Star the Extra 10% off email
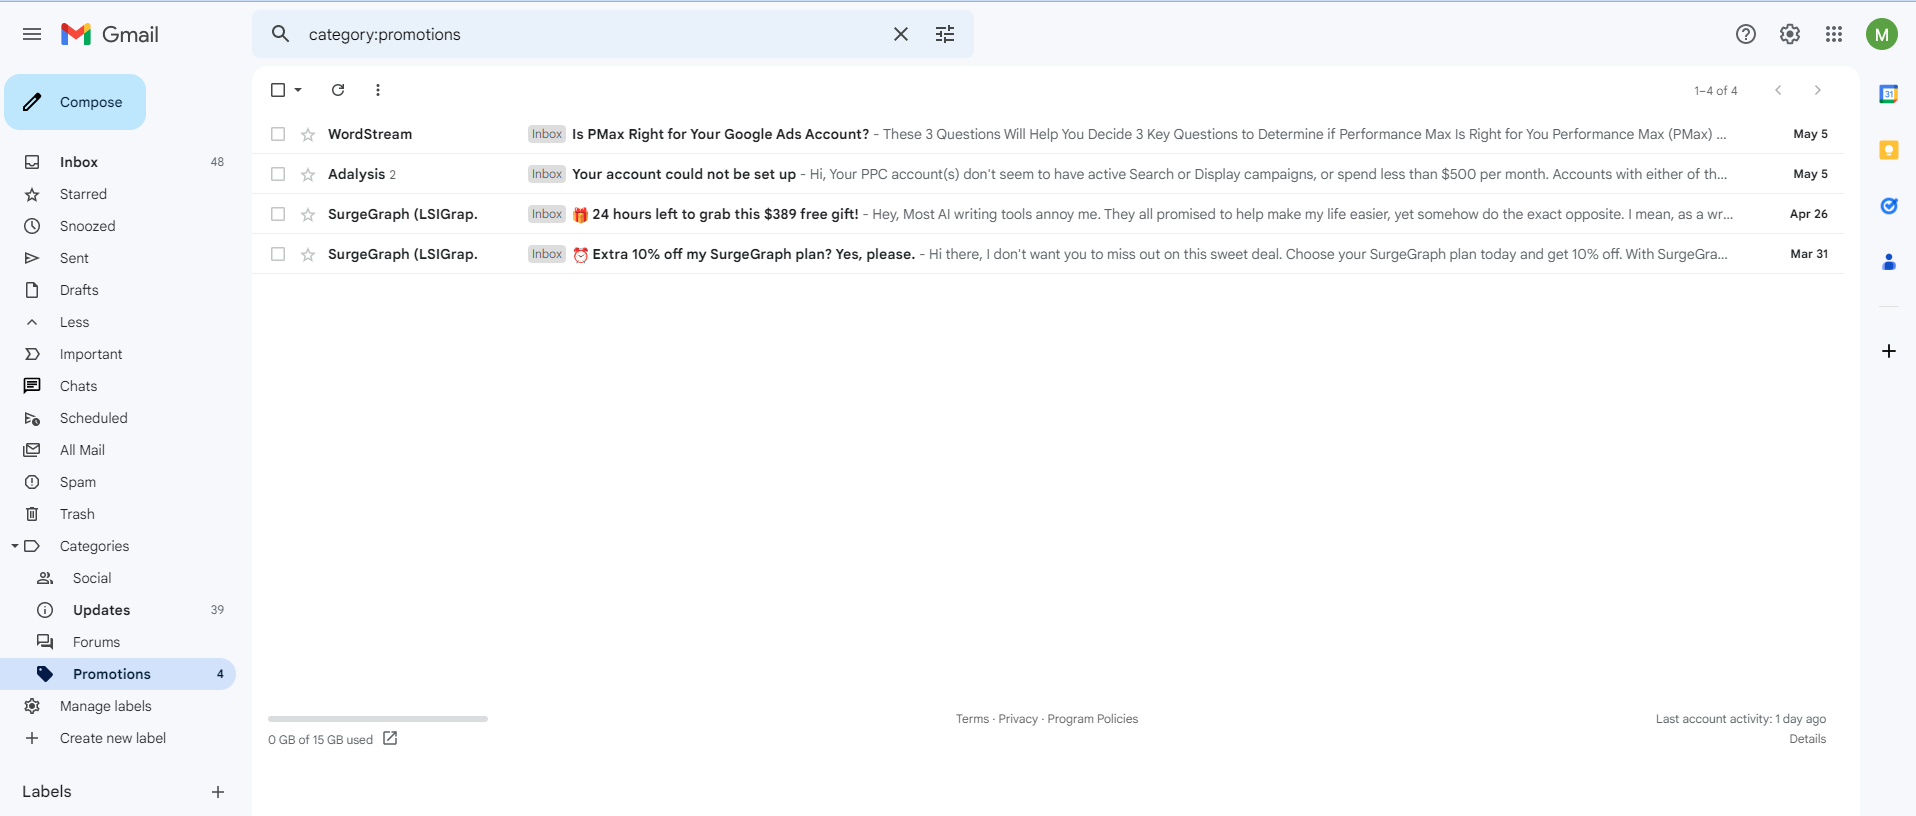1916x816 pixels. coord(308,254)
